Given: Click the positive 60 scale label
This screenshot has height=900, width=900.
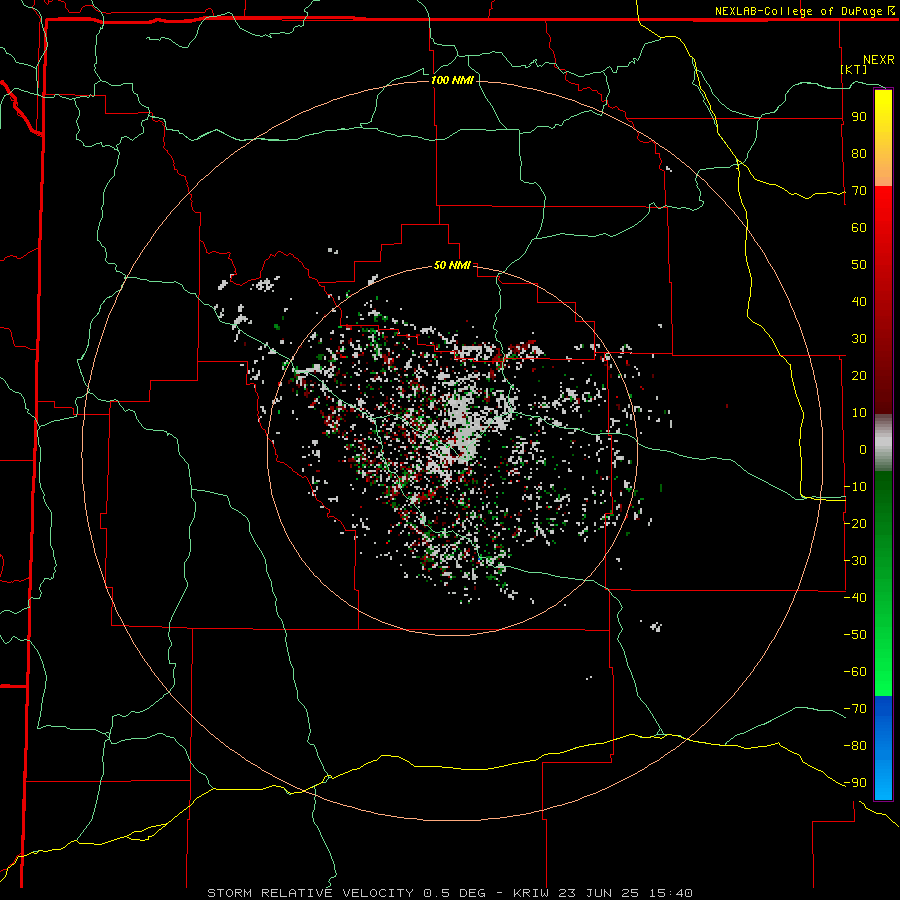Looking at the screenshot, I should [859, 228].
